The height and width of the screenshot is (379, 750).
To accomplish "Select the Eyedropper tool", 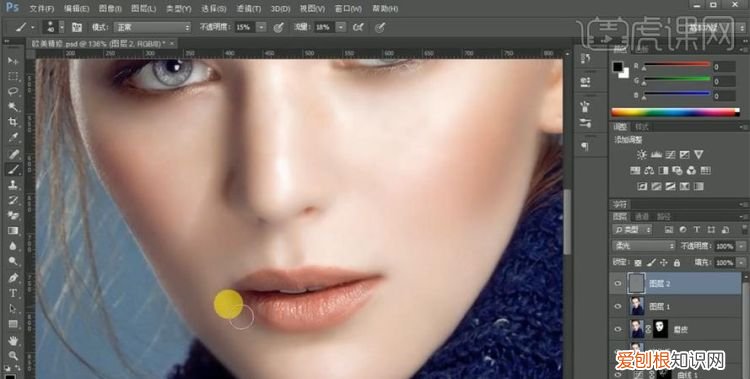I will click(x=13, y=138).
